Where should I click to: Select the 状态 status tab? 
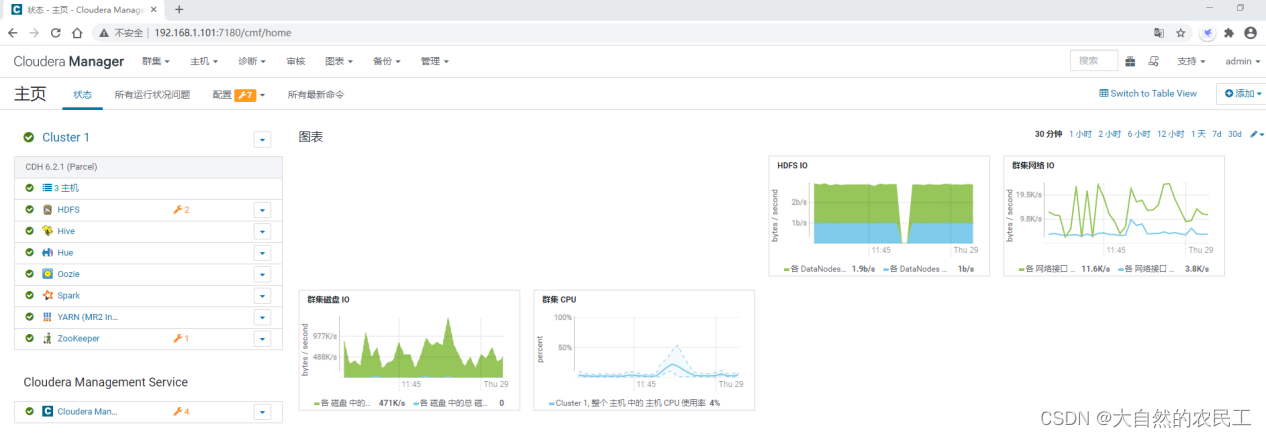(x=82, y=95)
